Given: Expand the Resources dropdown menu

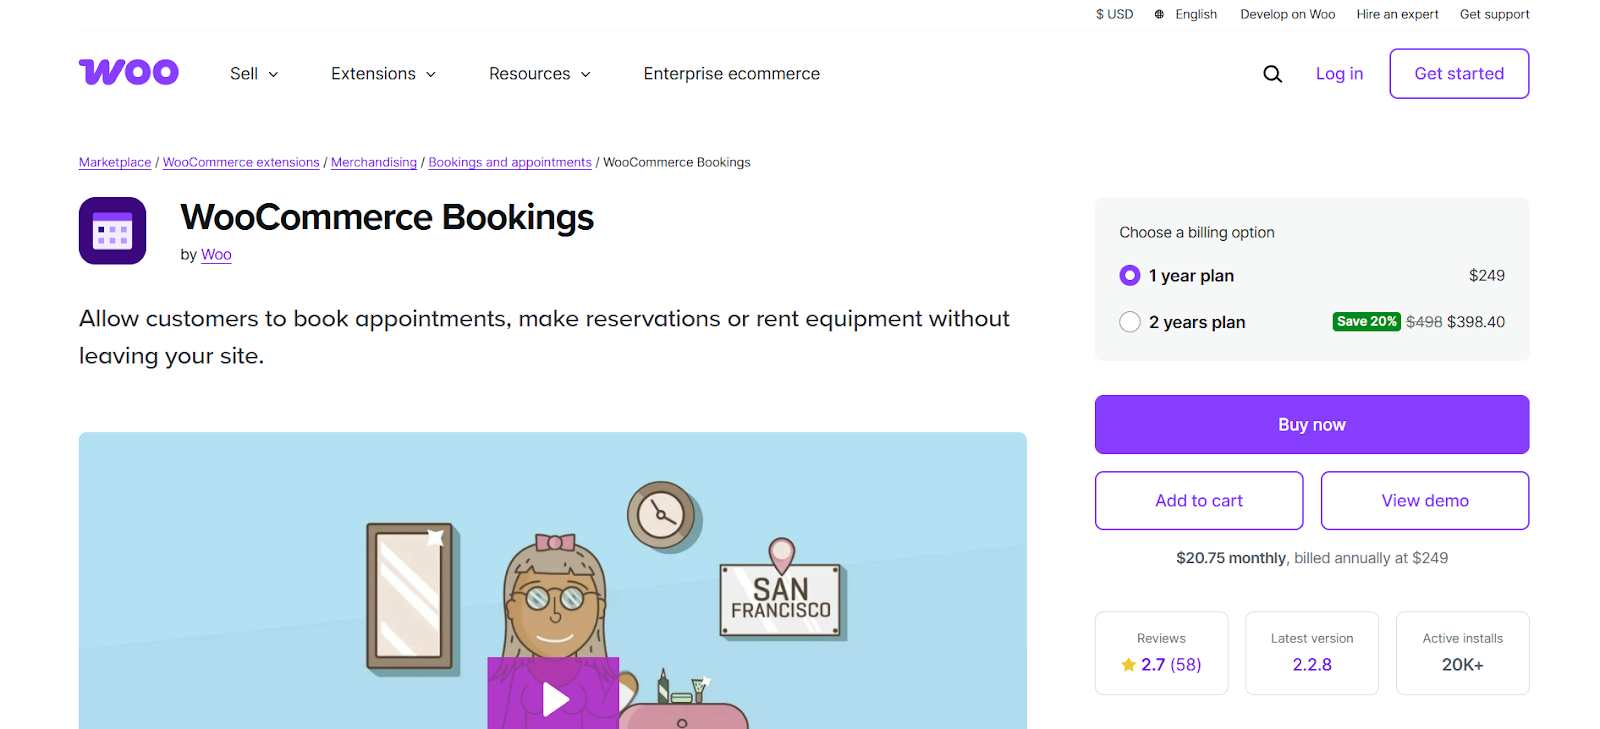Looking at the screenshot, I should pyautogui.click(x=539, y=74).
